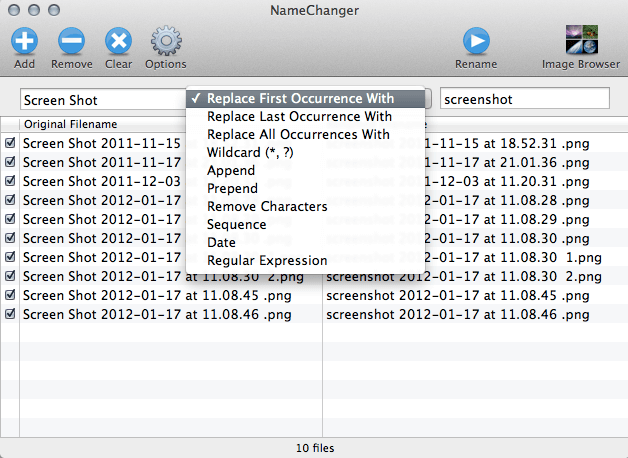The image size is (628, 458).
Task: Pick Append from the rename menu
Action: click(231, 171)
